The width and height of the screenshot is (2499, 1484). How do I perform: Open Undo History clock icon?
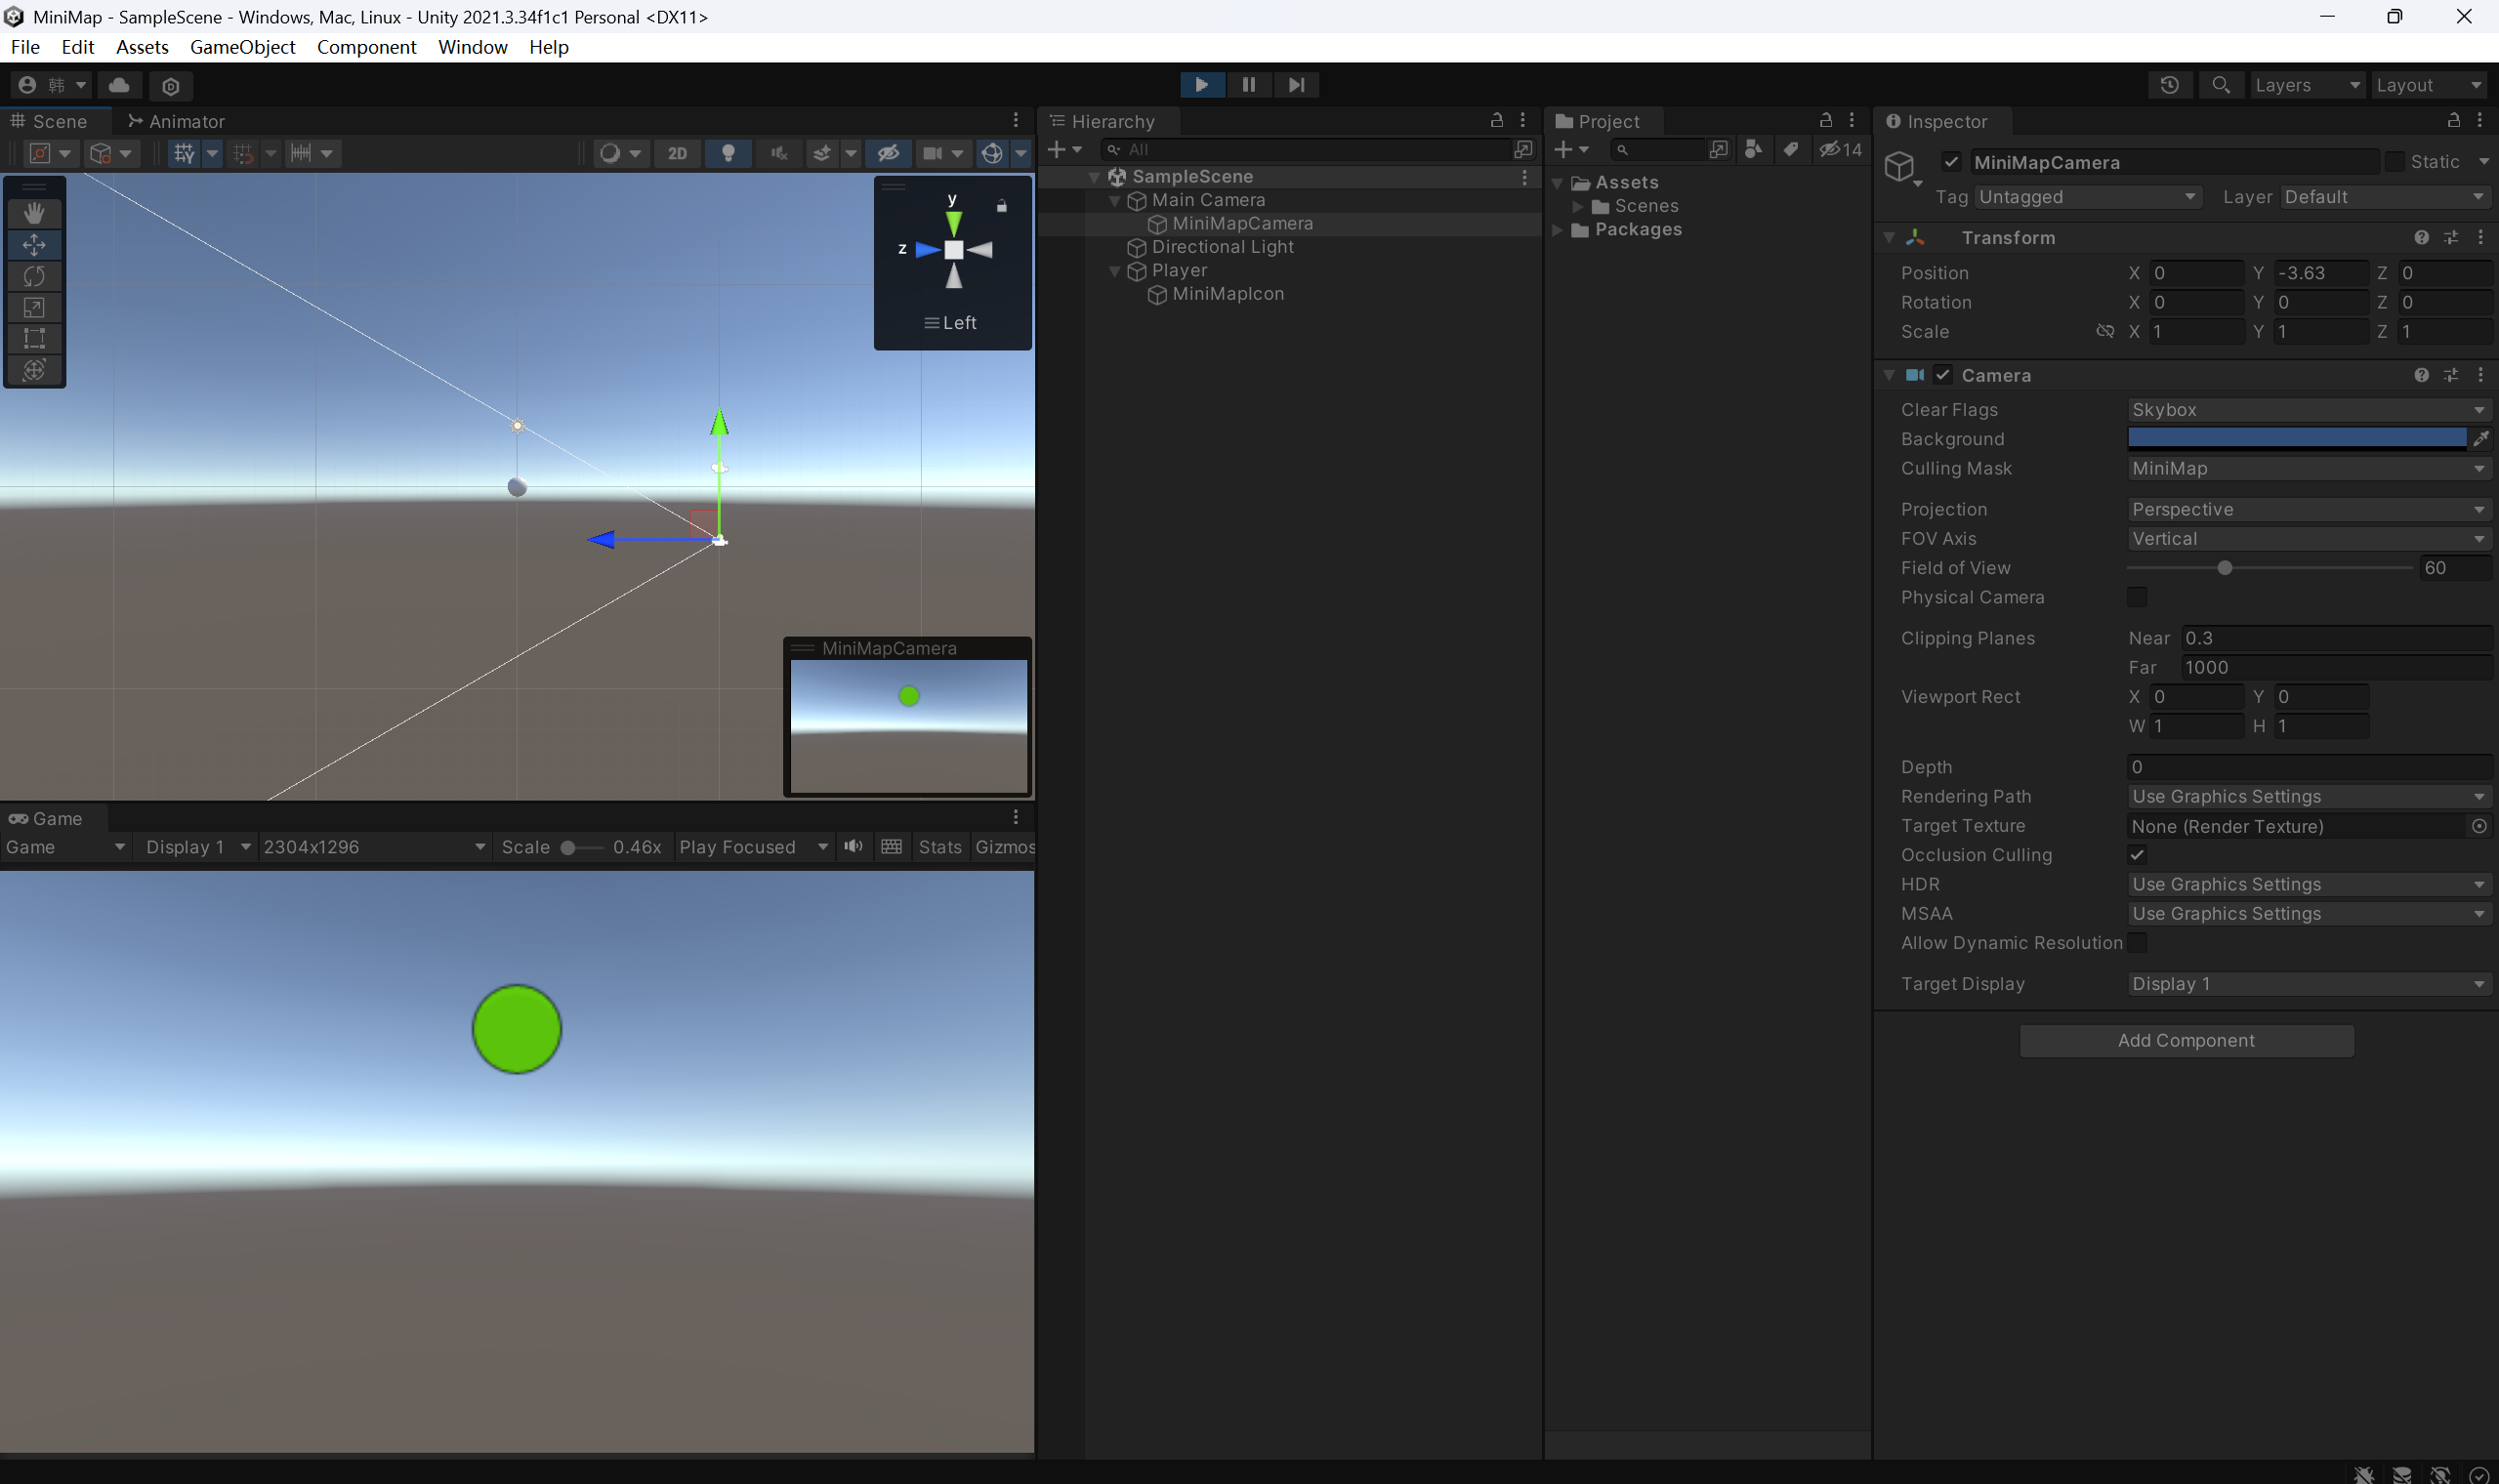point(2169,85)
